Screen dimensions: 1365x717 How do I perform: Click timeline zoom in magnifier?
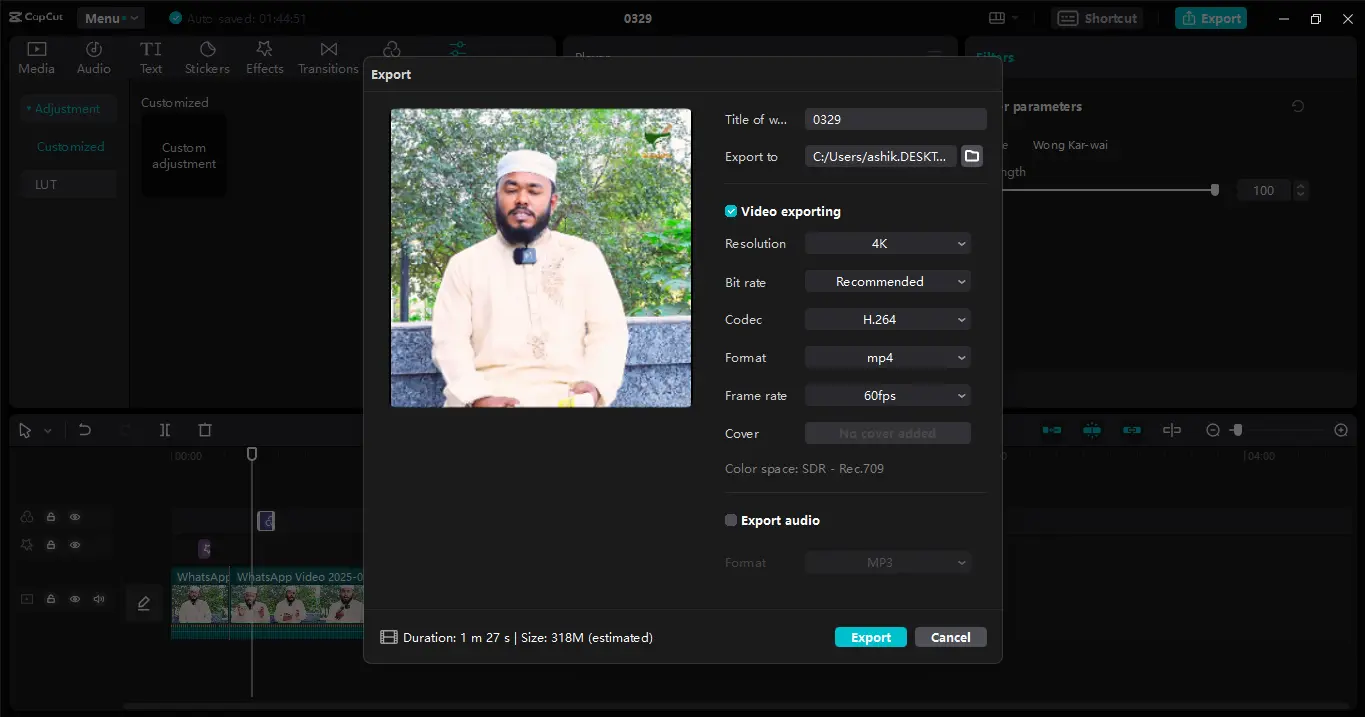(x=1341, y=430)
